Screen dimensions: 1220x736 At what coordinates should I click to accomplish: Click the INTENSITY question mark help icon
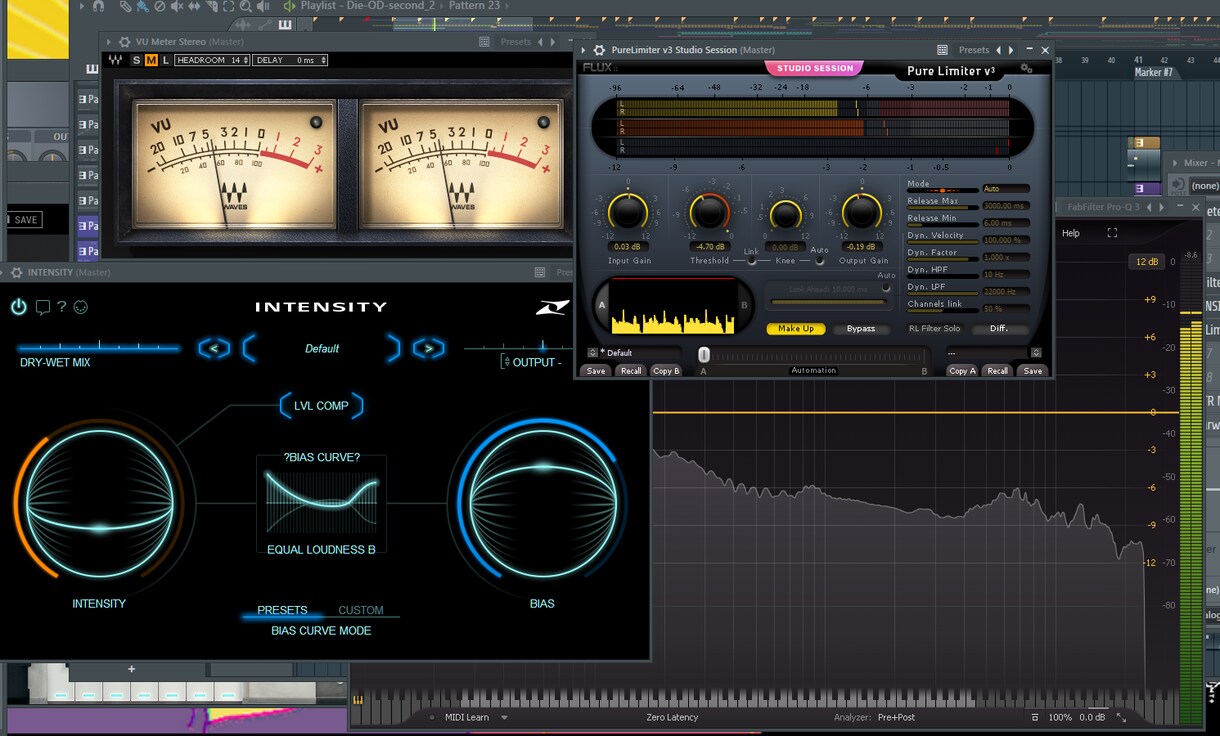pyautogui.click(x=62, y=307)
